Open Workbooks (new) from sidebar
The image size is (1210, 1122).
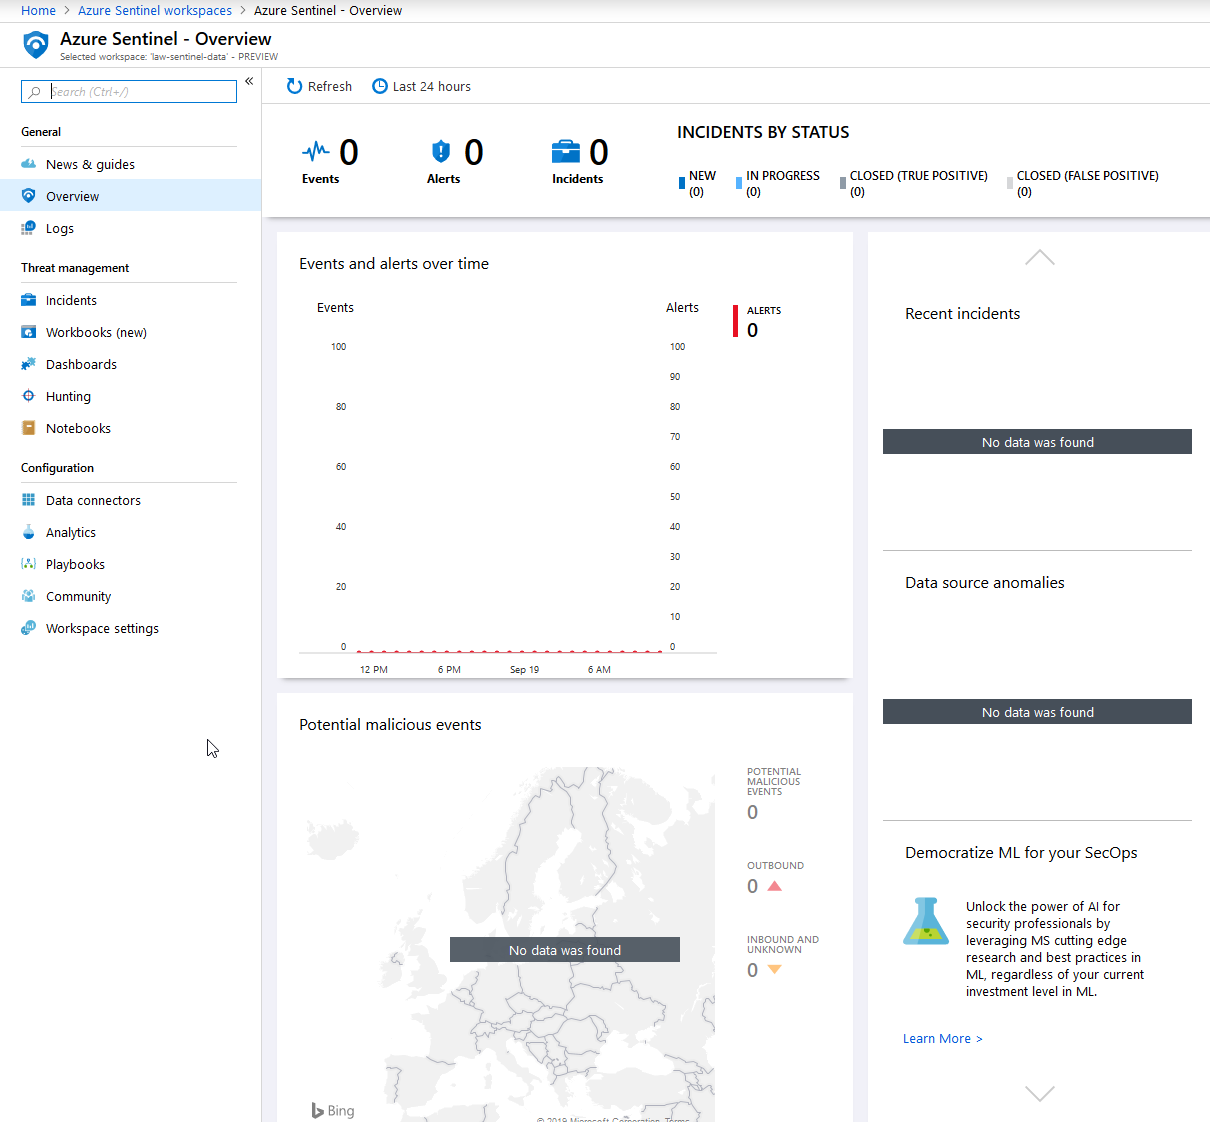(96, 332)
